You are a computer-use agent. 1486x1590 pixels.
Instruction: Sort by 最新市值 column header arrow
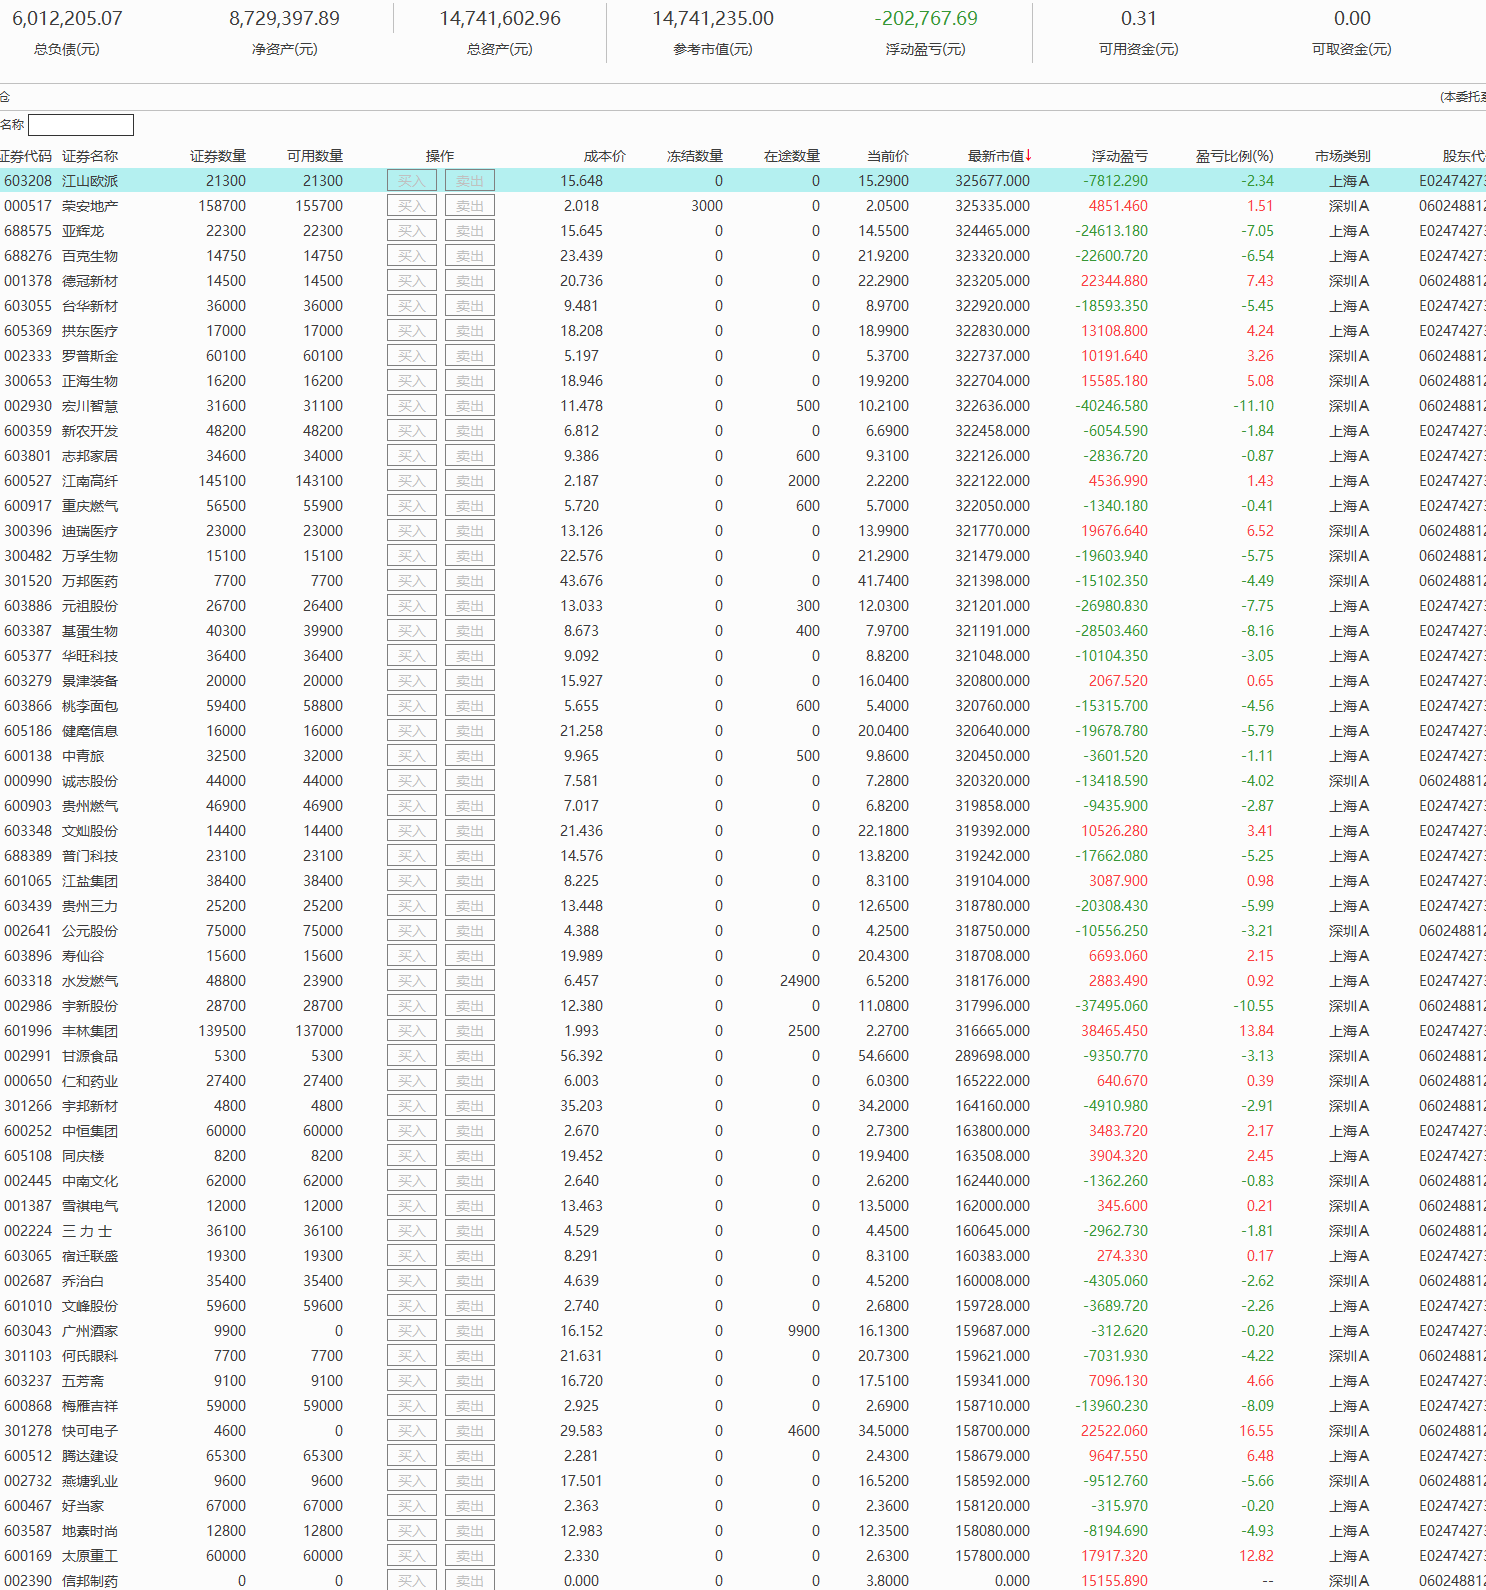click(x=1028, y=155)
